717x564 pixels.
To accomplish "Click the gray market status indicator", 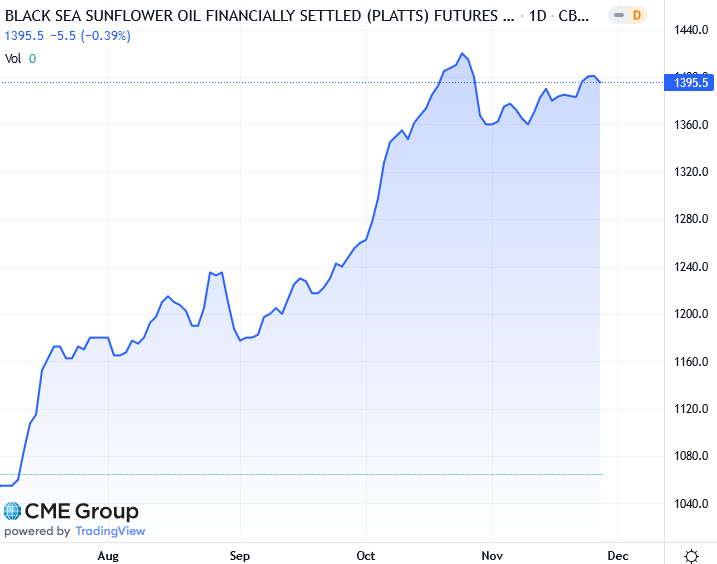I will click(614, 15).
